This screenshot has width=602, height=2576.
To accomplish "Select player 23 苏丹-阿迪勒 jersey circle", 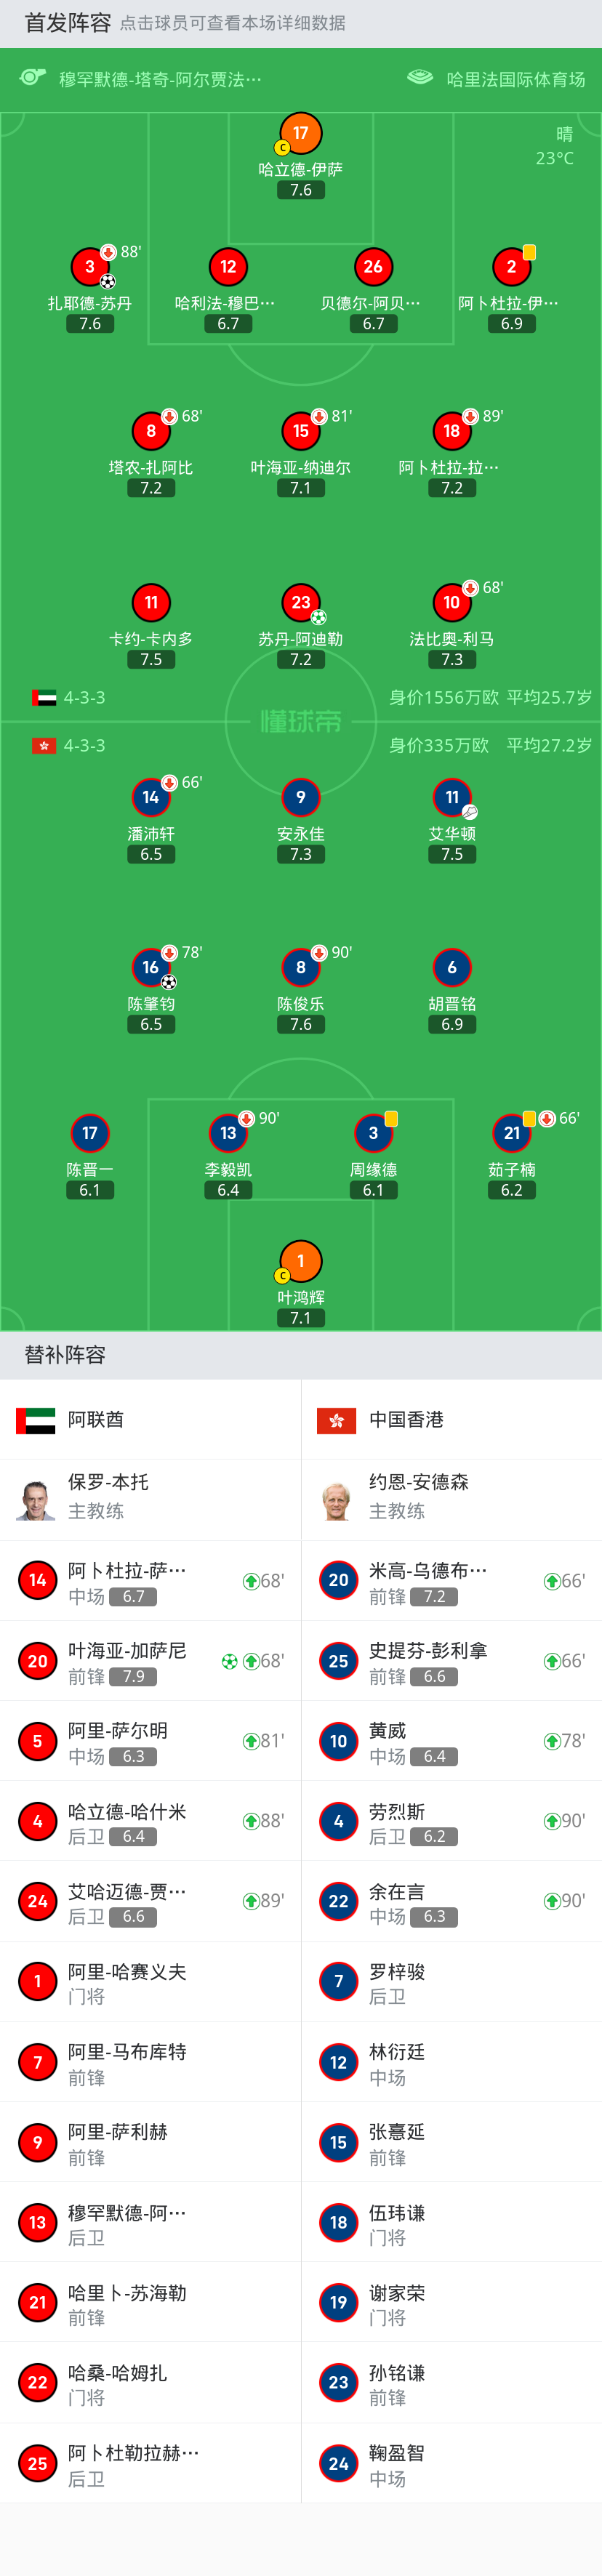I will [301, 602].
